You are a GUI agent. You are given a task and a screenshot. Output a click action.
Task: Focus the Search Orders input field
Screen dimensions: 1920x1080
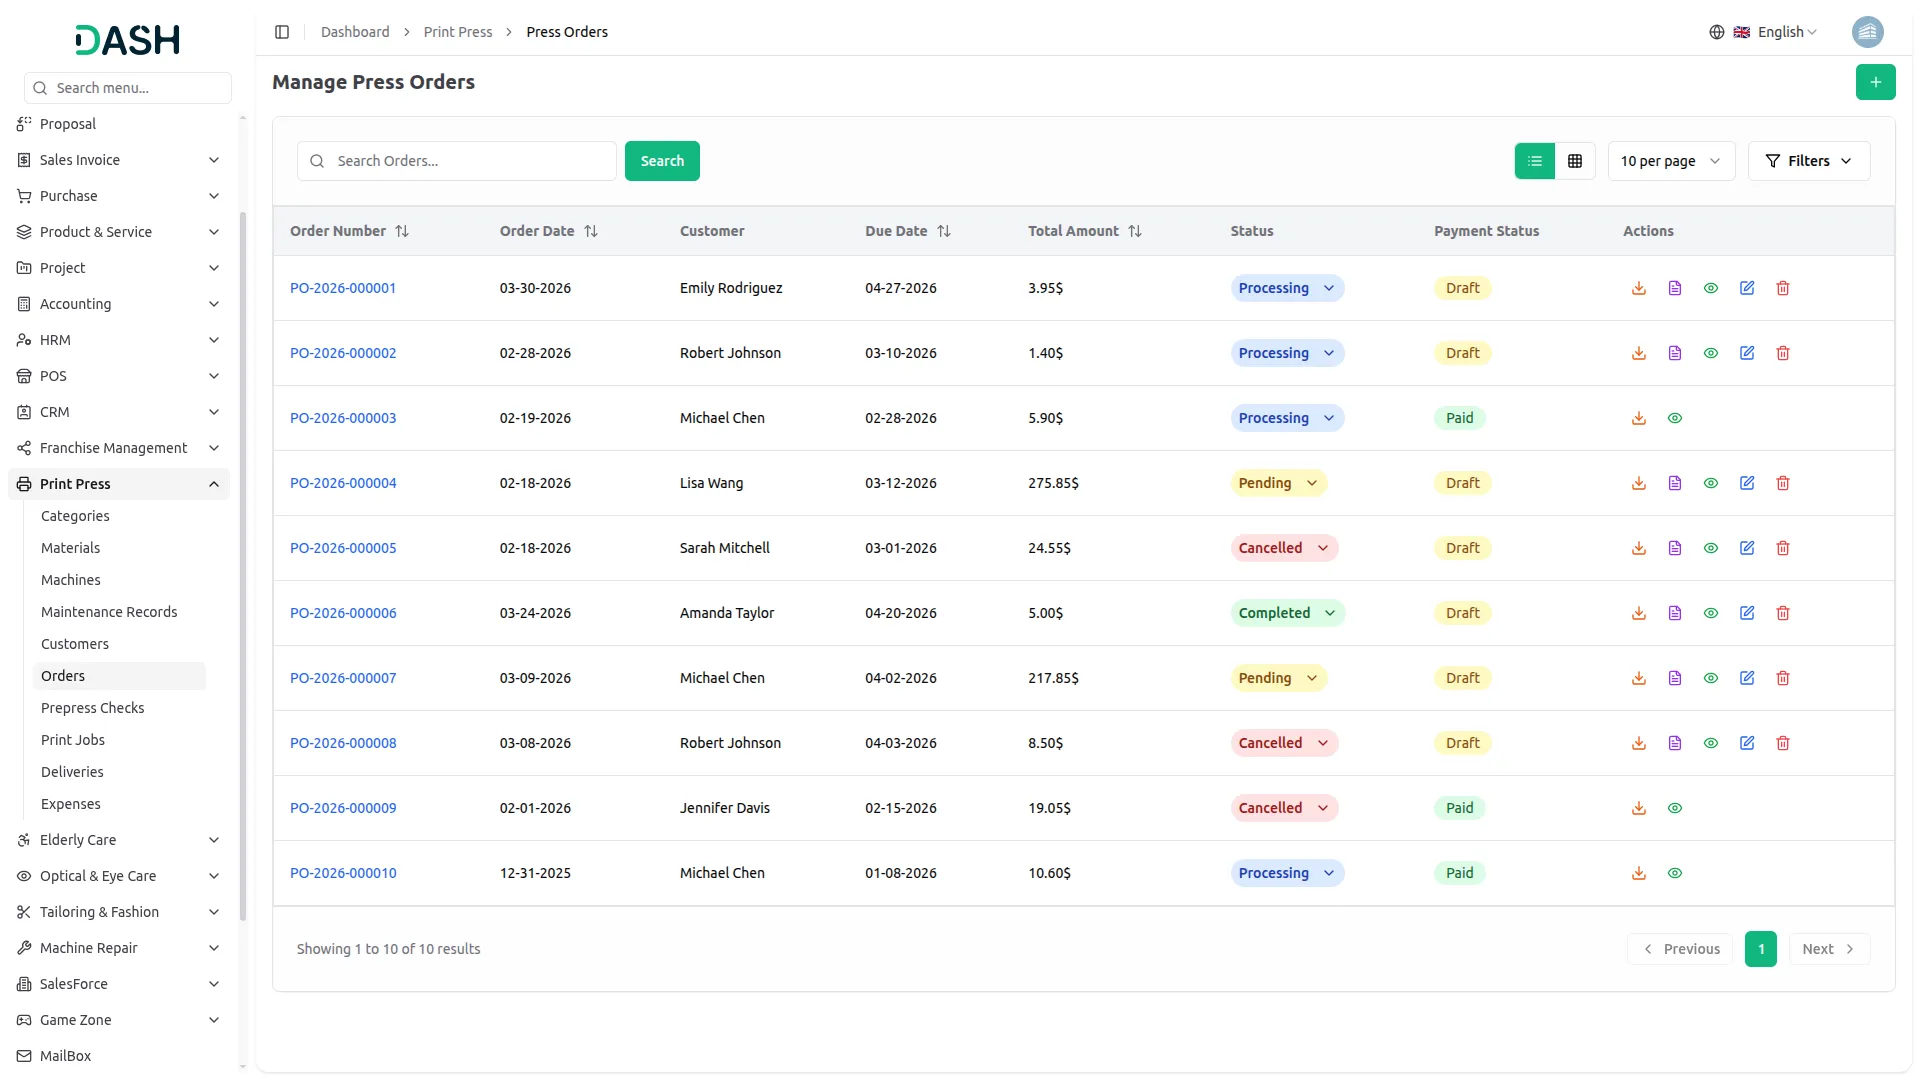point(470,161)
